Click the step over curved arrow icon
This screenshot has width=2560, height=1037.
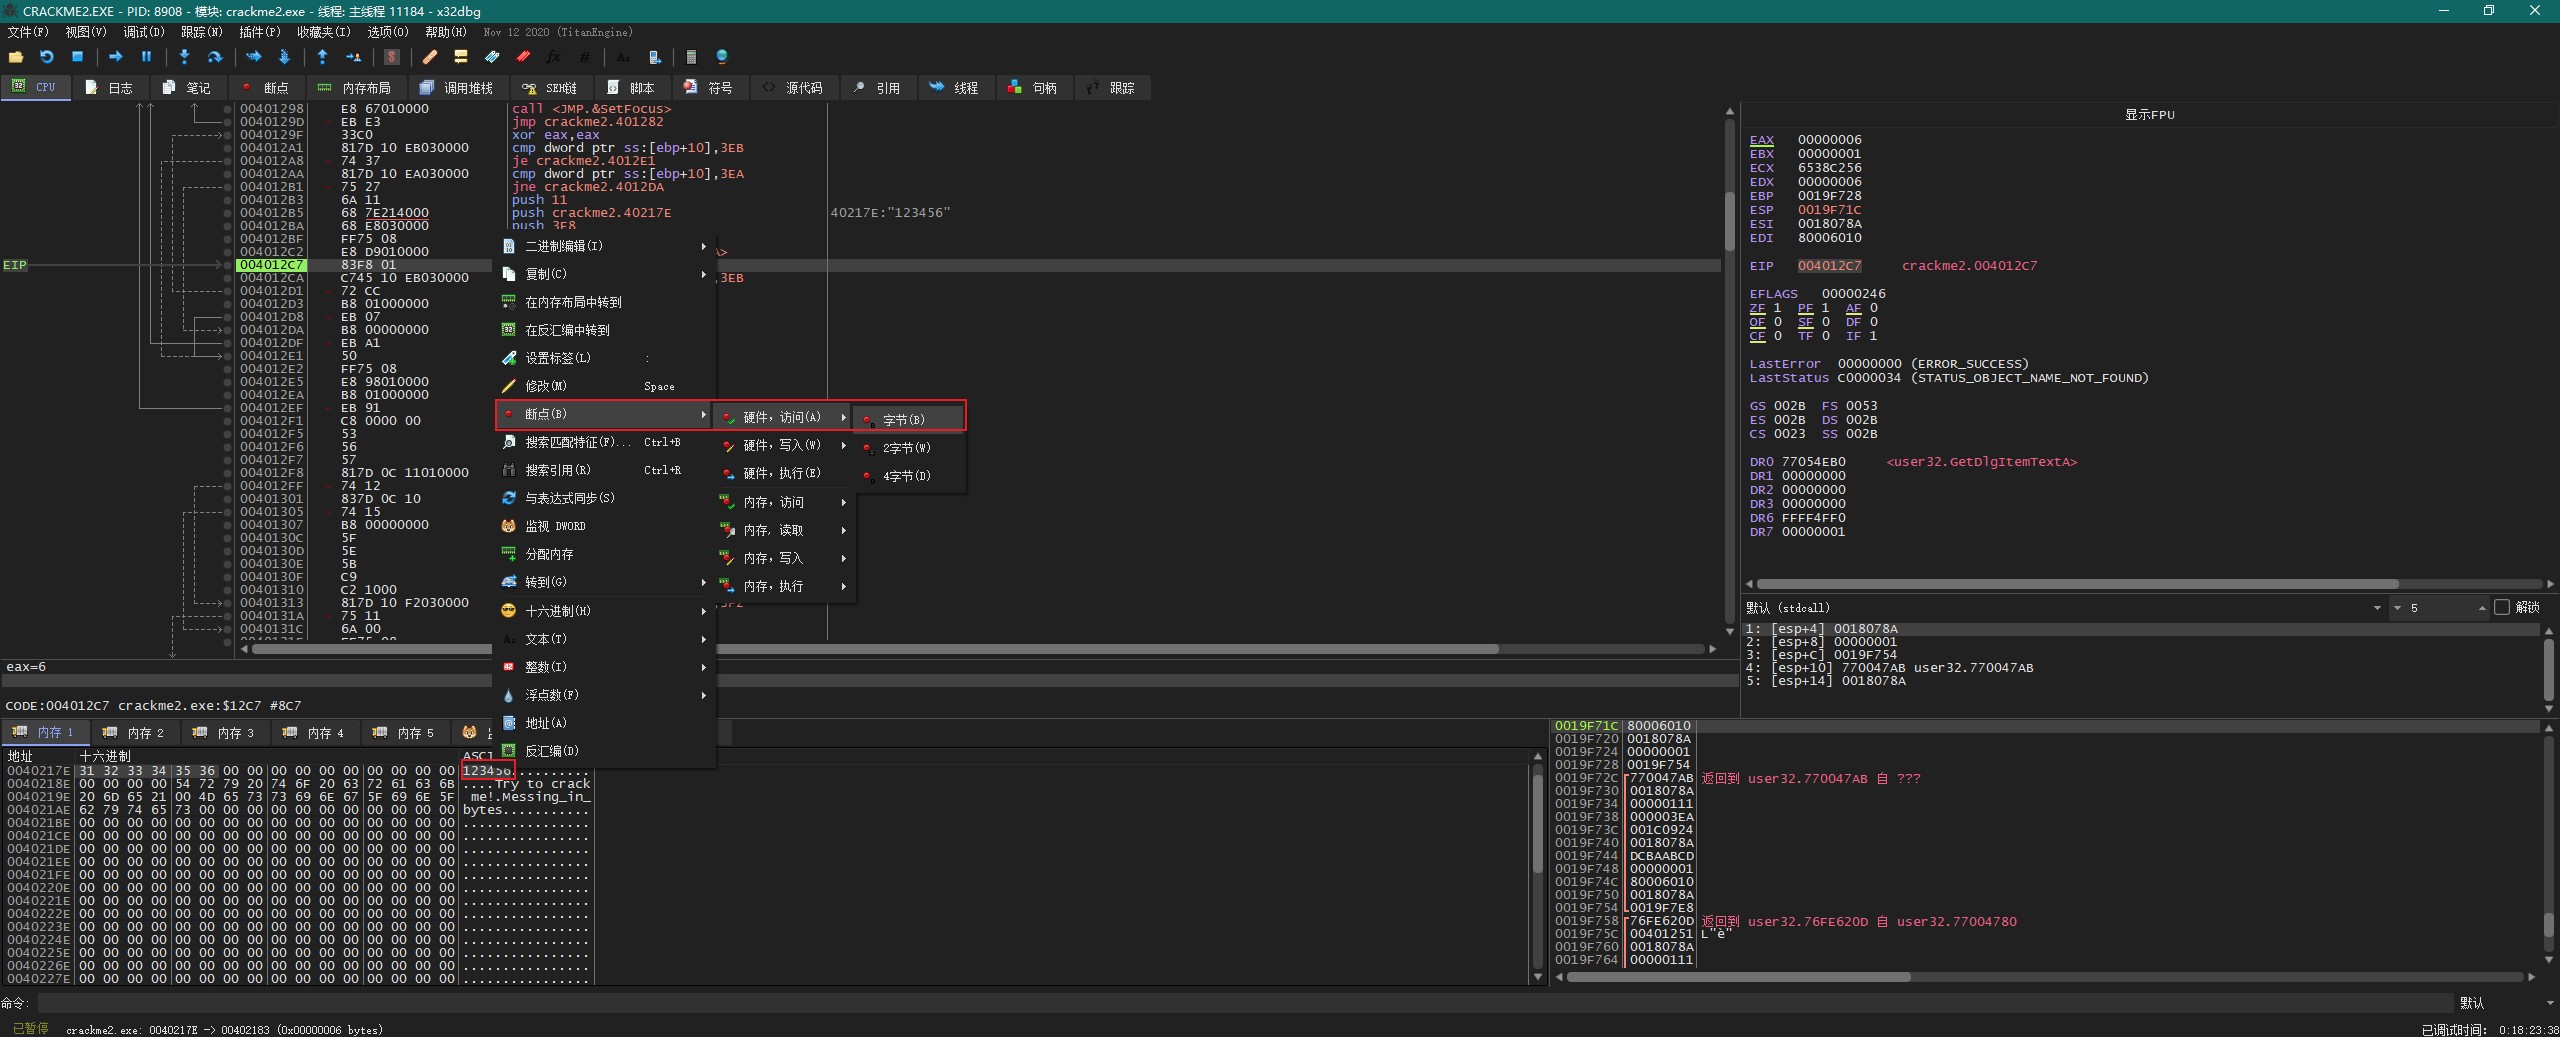214,57
